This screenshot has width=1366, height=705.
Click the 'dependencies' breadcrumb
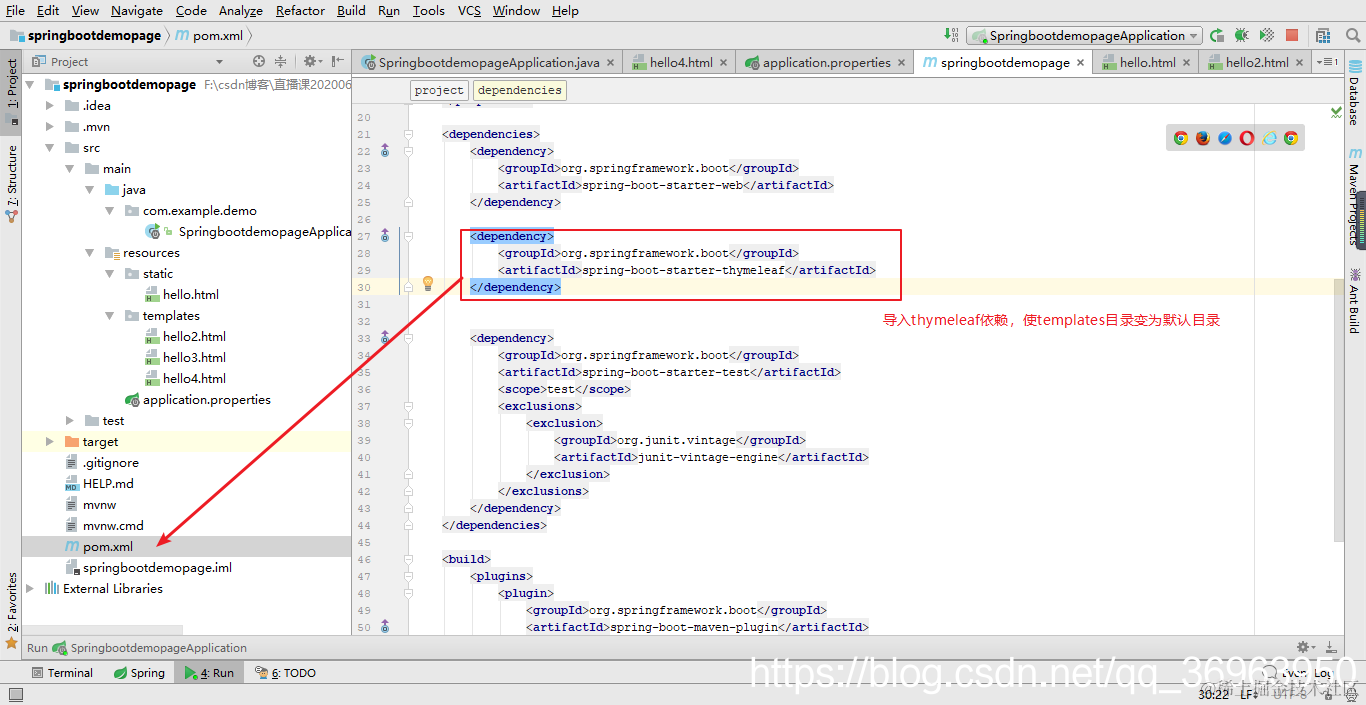pyautogui.click(x=519, y=90)
